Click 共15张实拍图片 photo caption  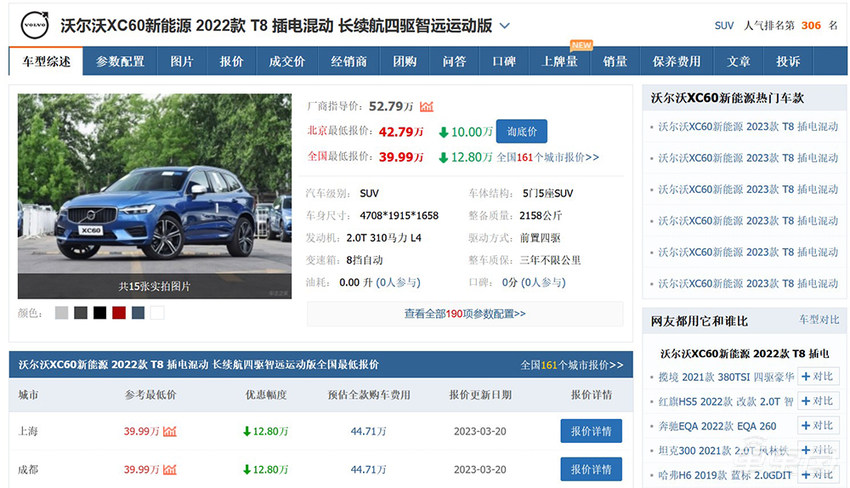pos(154,286)
